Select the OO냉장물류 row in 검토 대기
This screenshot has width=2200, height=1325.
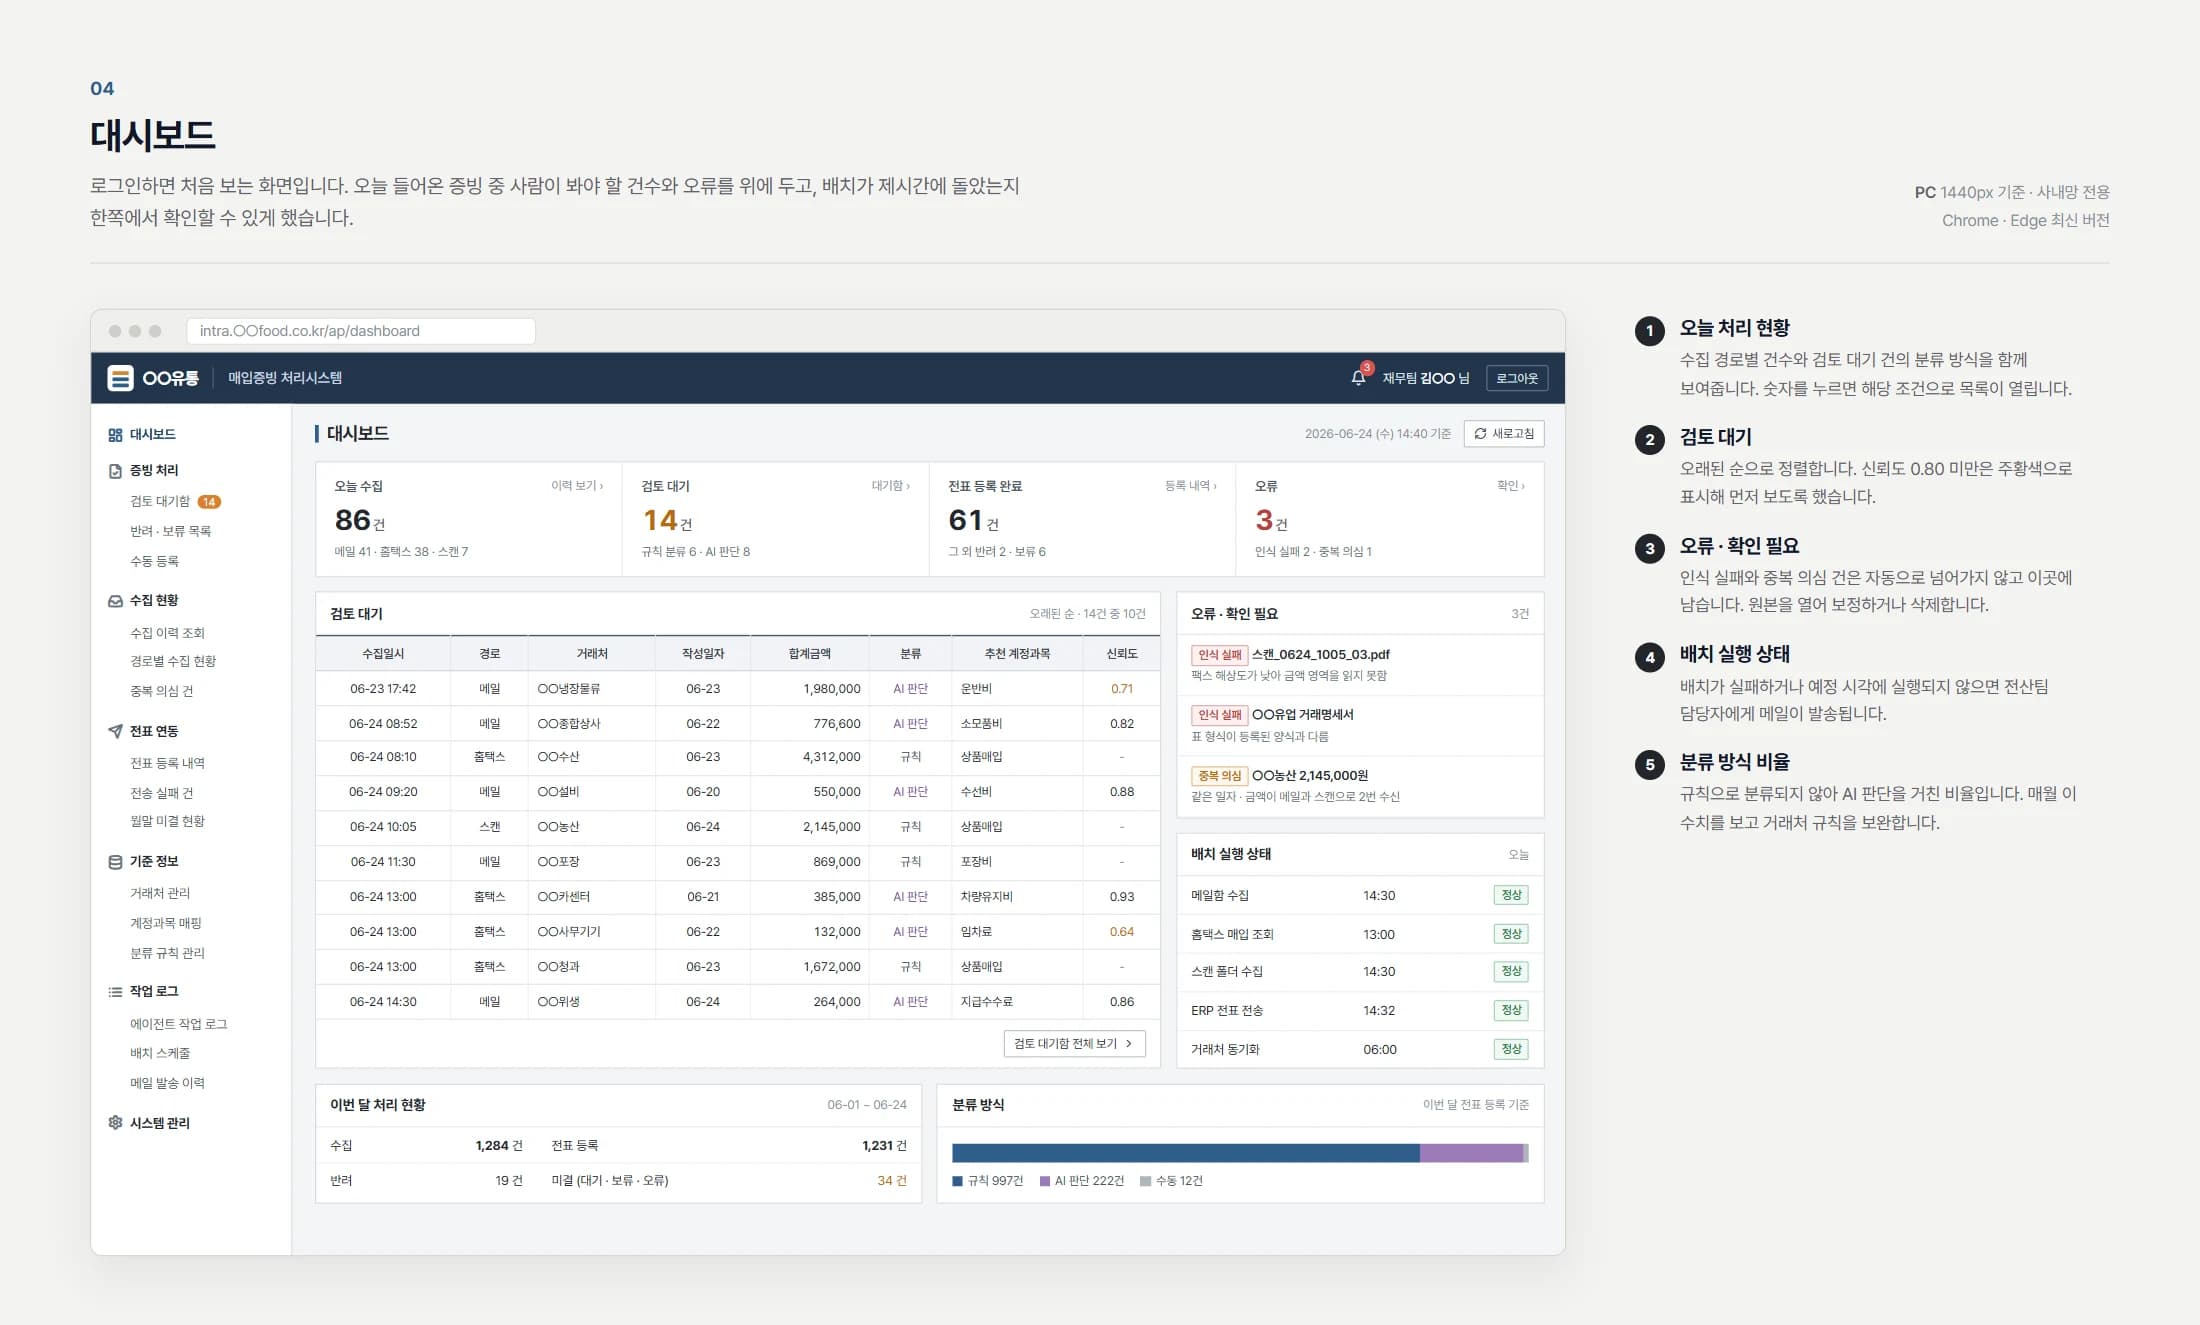738,689
